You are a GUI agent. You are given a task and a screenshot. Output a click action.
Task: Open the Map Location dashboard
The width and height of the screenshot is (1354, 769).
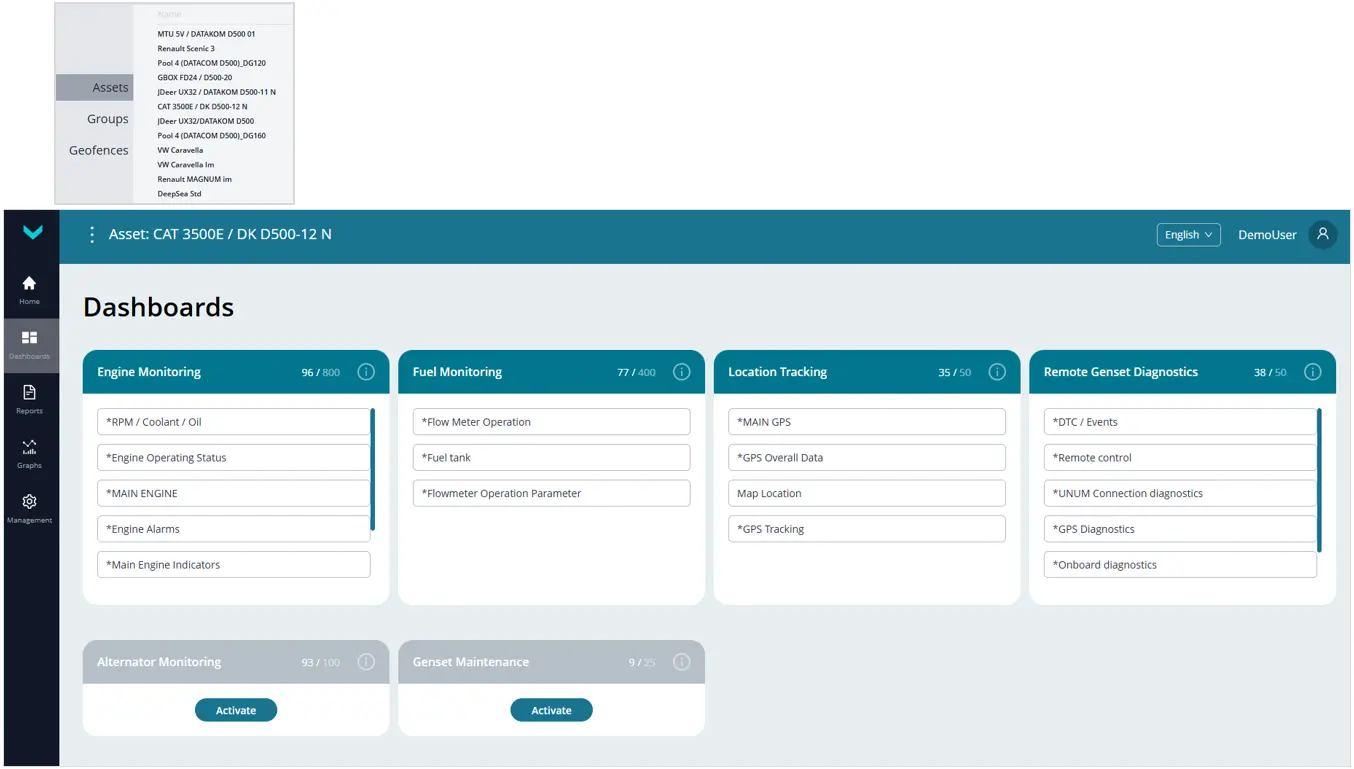coord(866,493)
